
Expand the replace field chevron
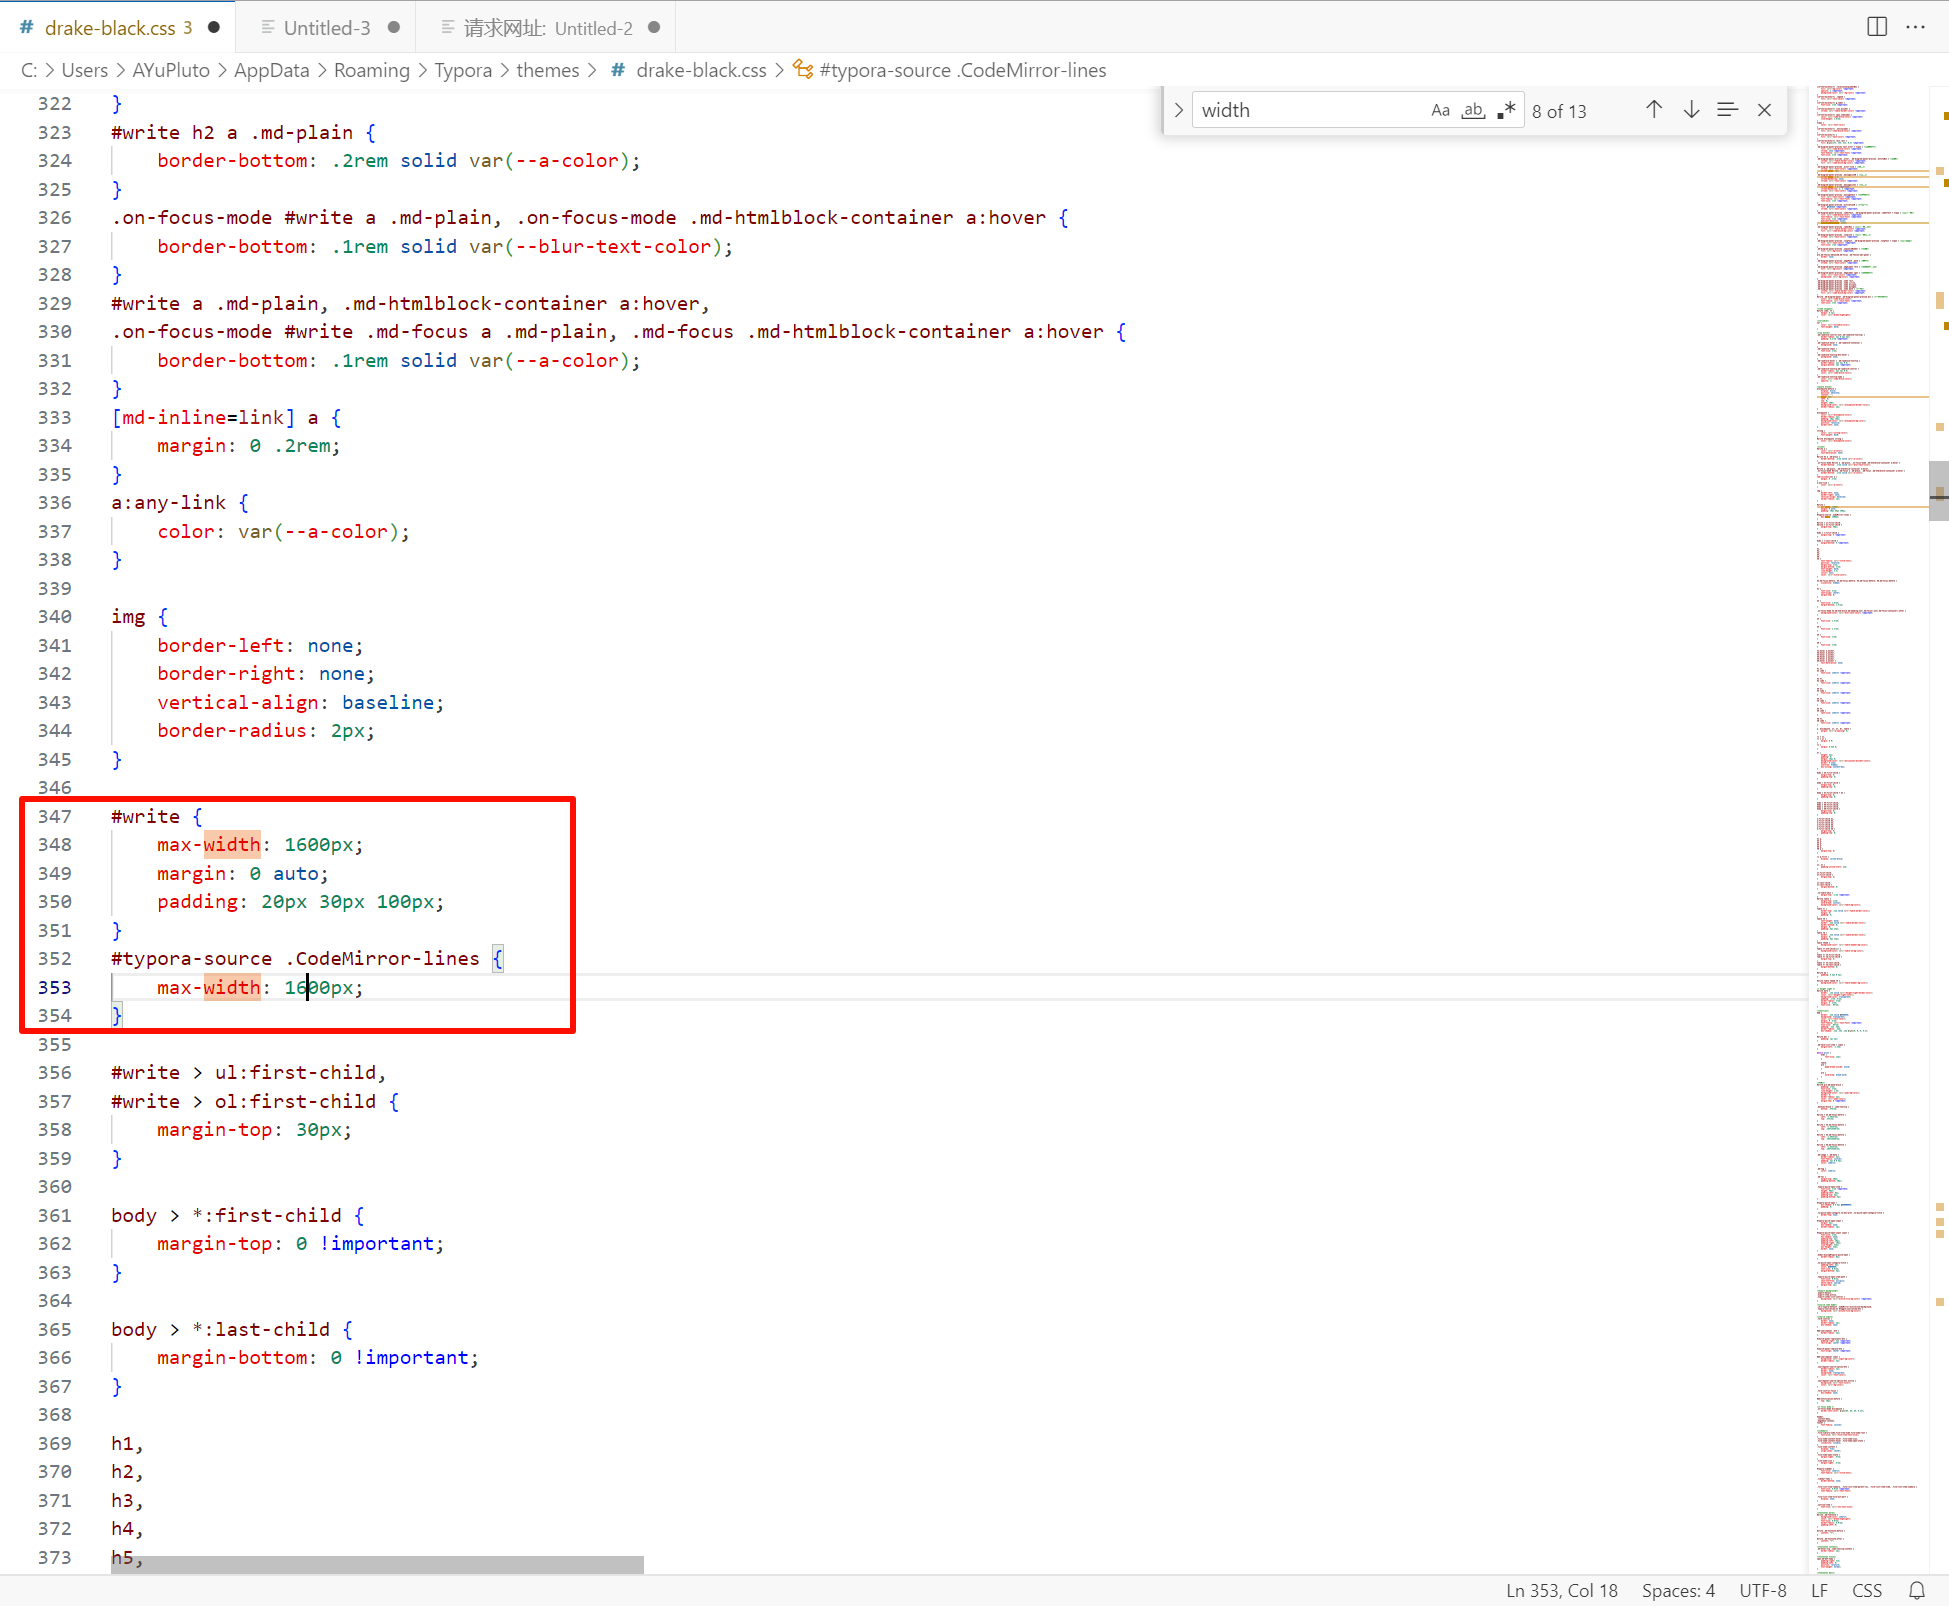pos(1178,110)
